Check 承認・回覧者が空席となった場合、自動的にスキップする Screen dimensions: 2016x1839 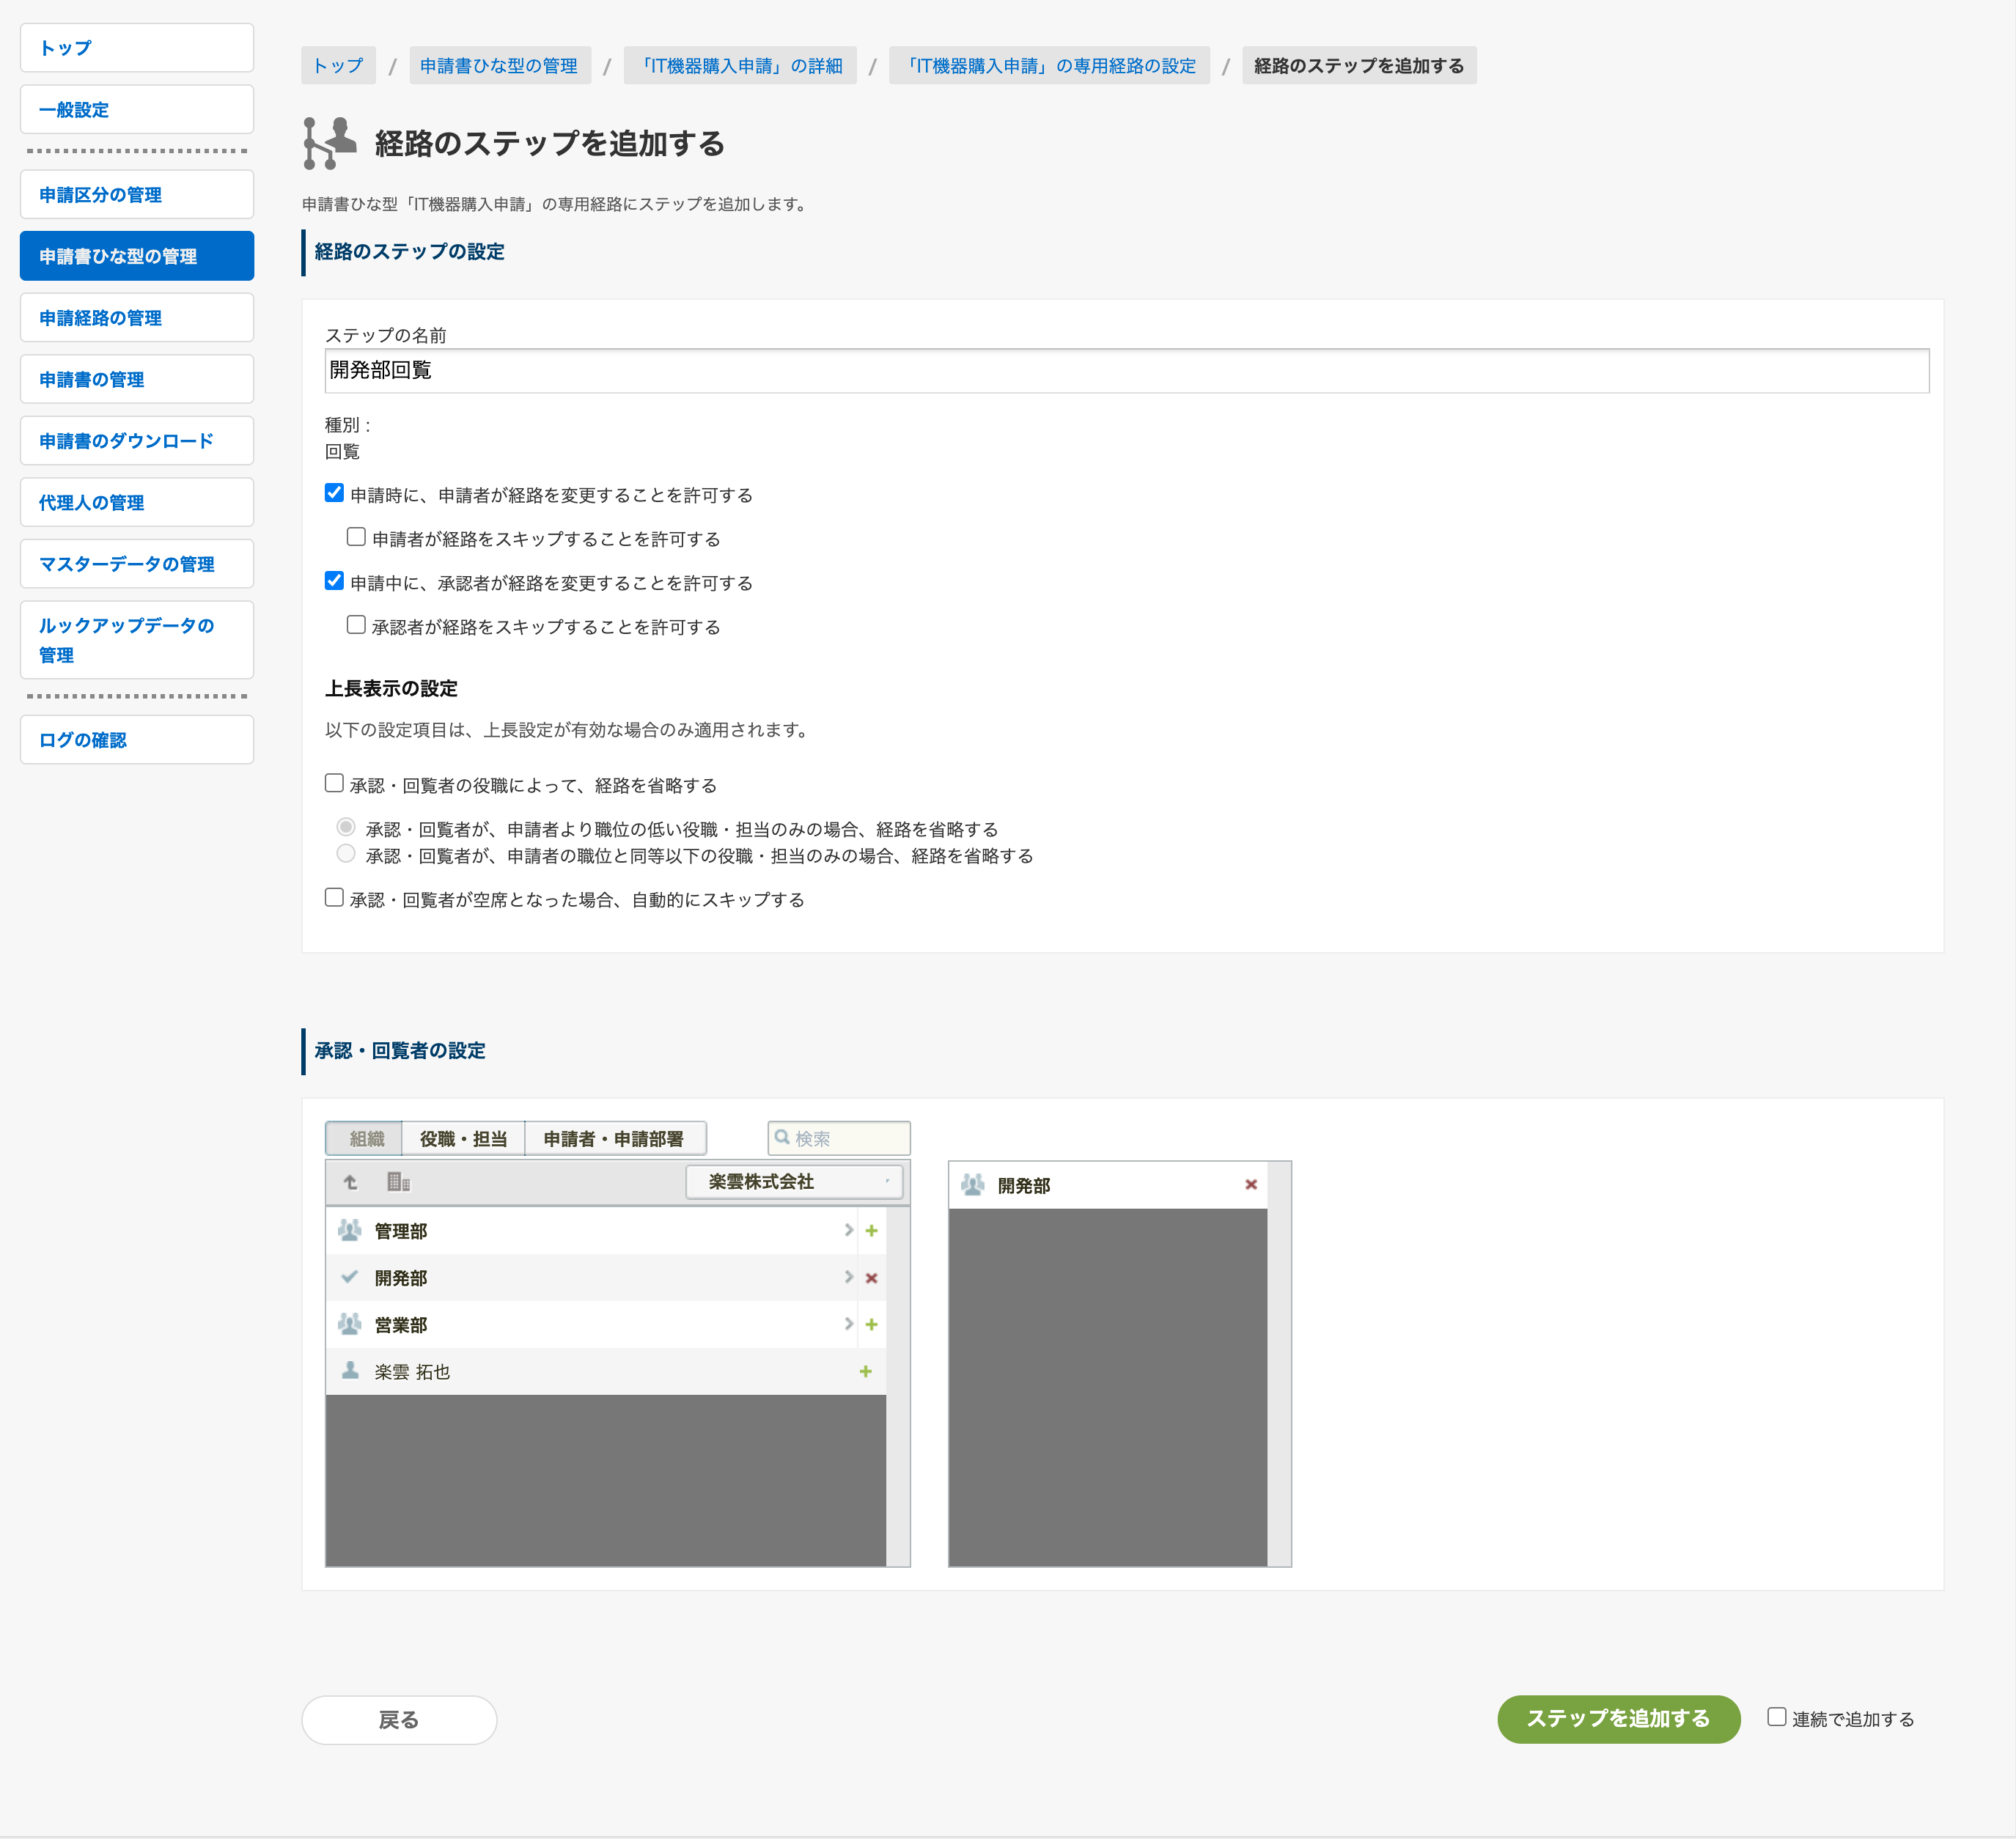(334, 898)
